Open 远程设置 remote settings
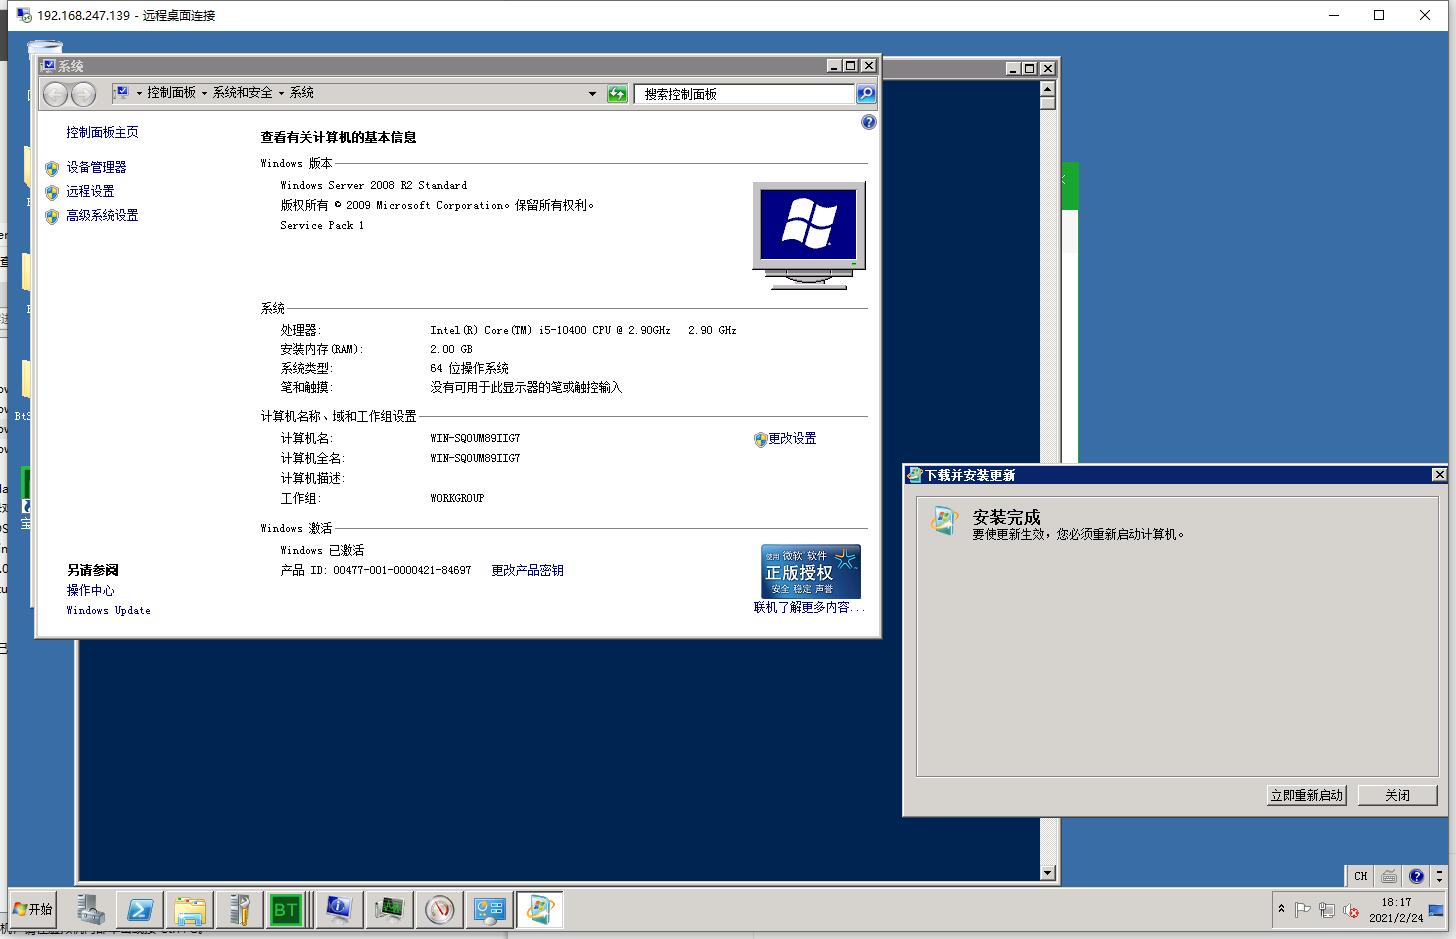 pyautogui.click(x=90, y=191)
